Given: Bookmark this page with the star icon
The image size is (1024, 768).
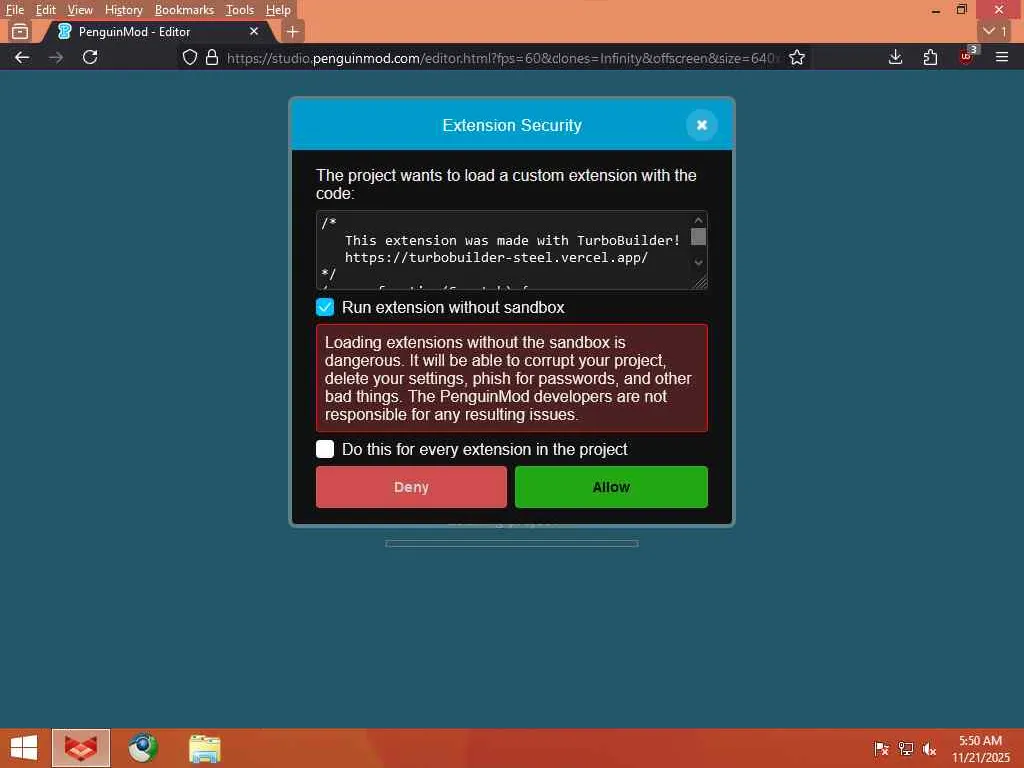Looking at the screenshot, I should point(797,57).
